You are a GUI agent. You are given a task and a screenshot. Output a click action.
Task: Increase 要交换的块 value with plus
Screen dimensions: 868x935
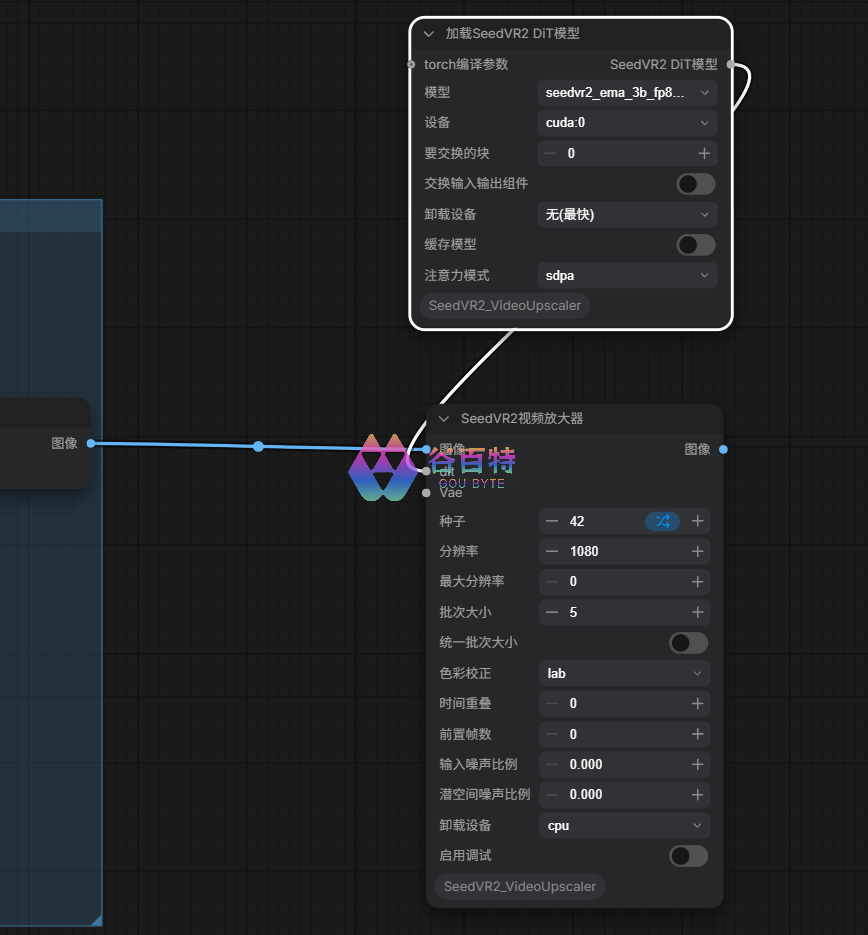pyautogui.click(x=704, y=154)
